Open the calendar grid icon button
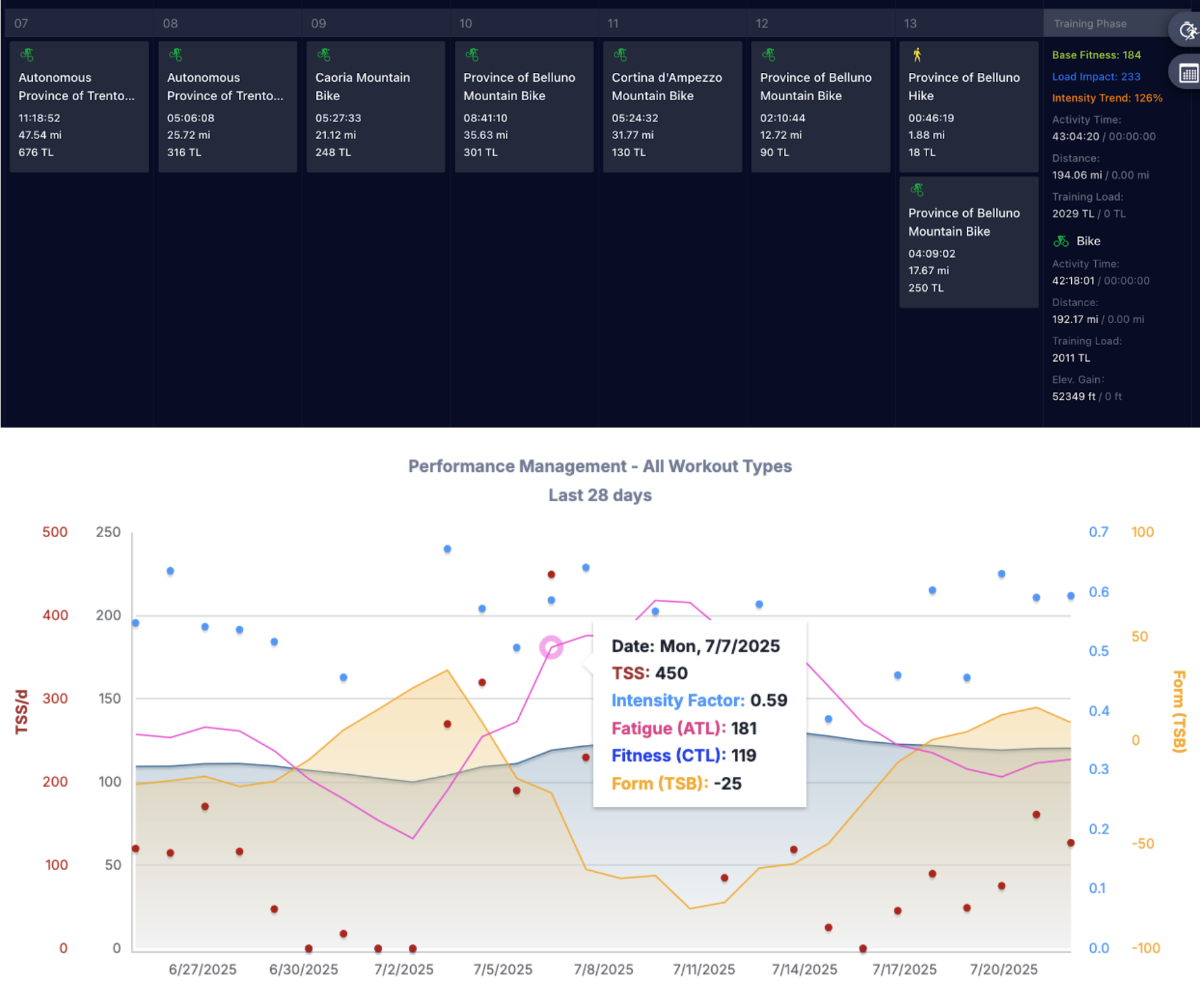 point(1187,73)
